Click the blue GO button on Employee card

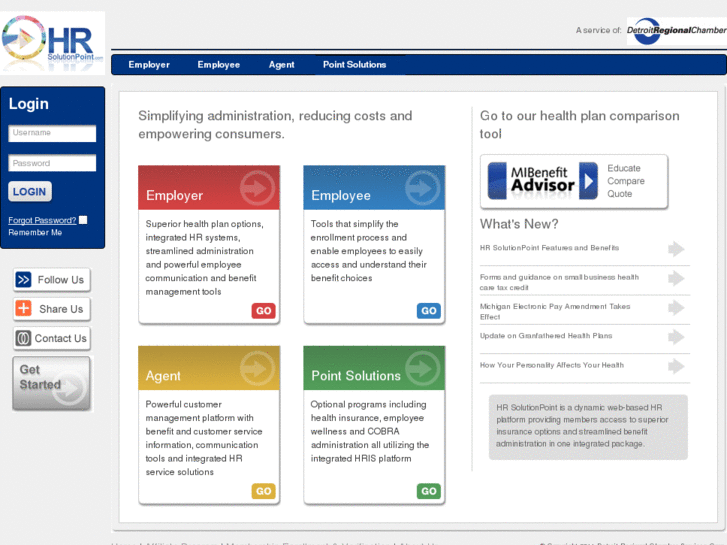coord(428,311)
